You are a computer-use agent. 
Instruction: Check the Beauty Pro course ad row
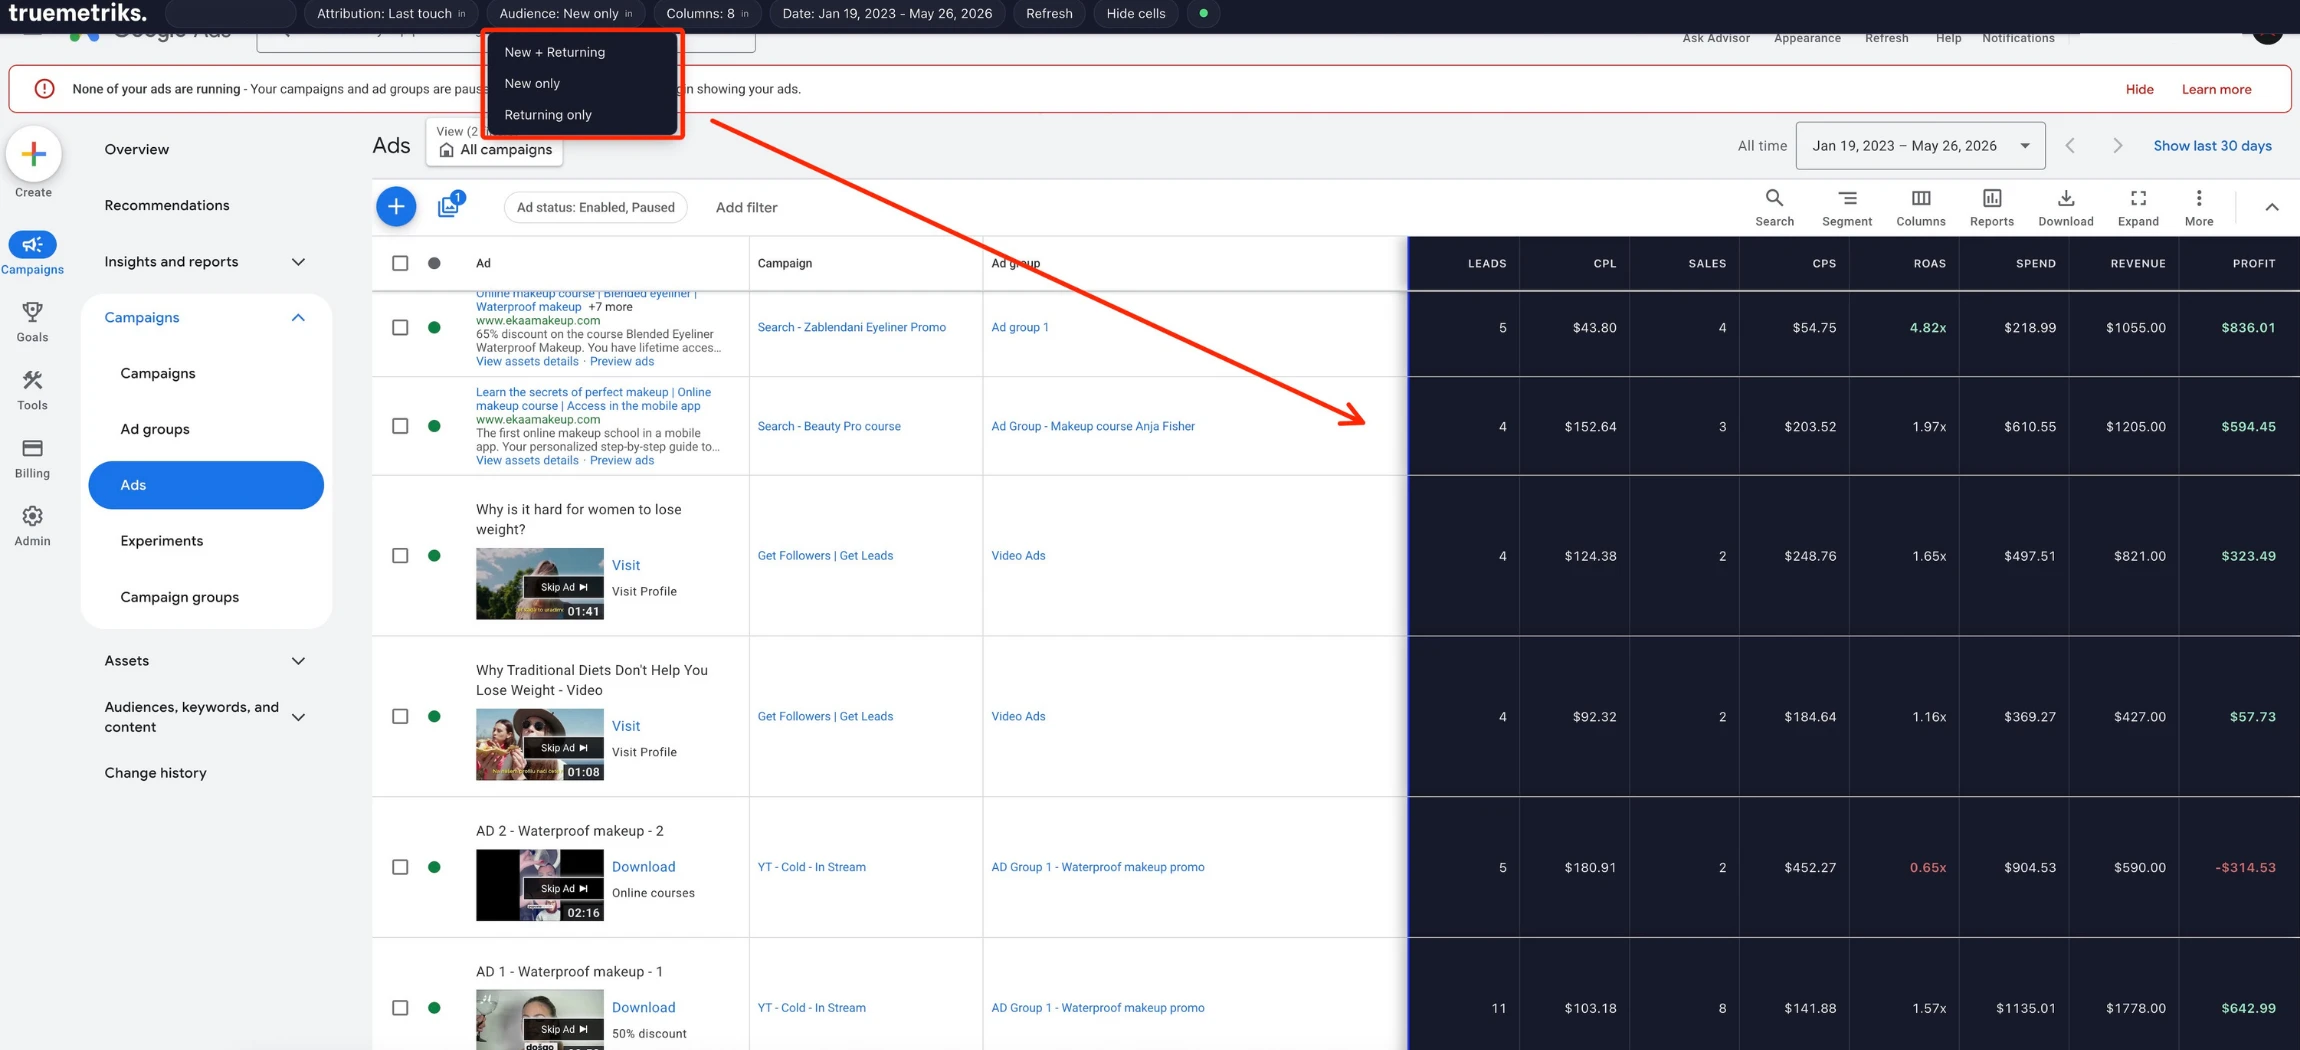(400, 426)
